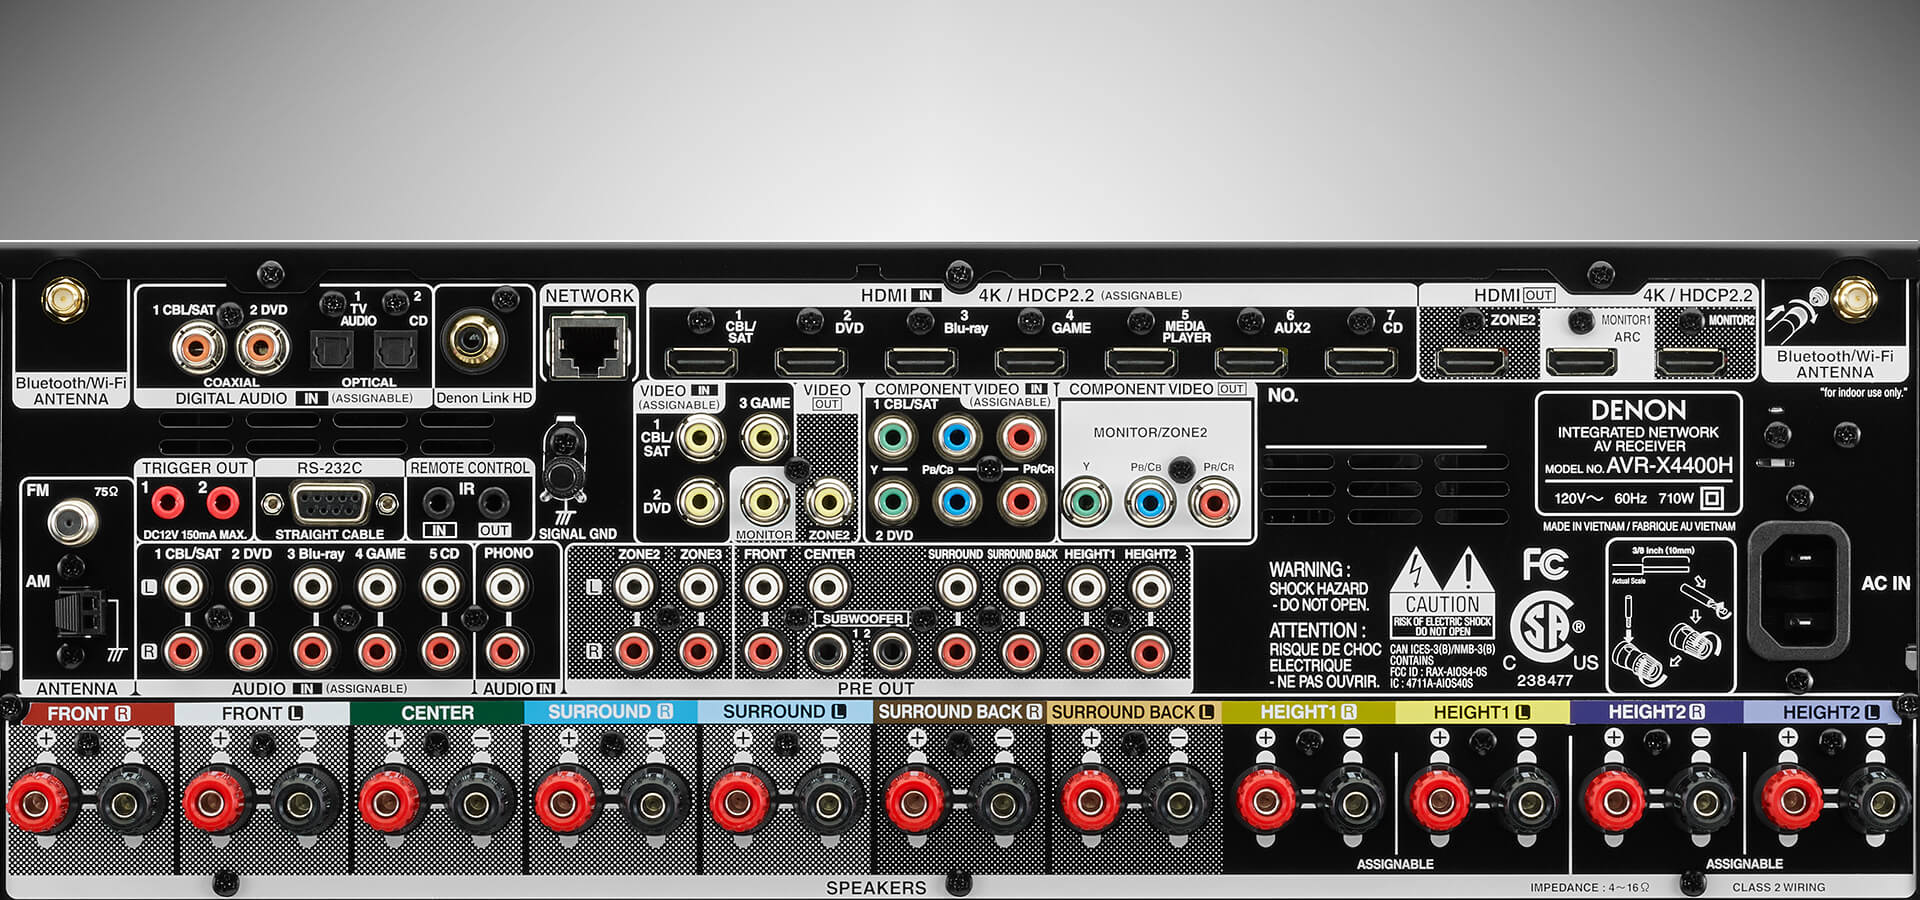Click the Denon Link HD jack
The height and width of the screenshot is (900, 1920).
pyautogui.click(x=472, y=341)
